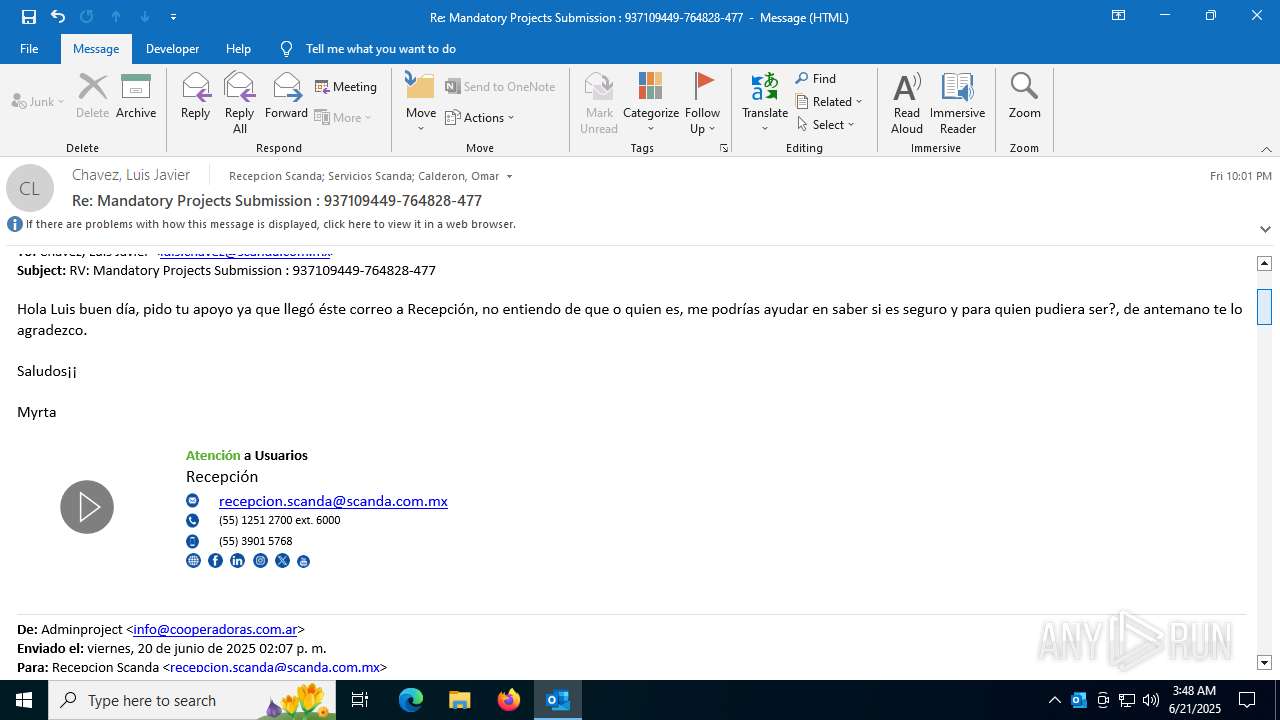Click the website globe icon in signature
This screenshot has height=720, width=1280.
pyautogui.click(x=193, y=561)
